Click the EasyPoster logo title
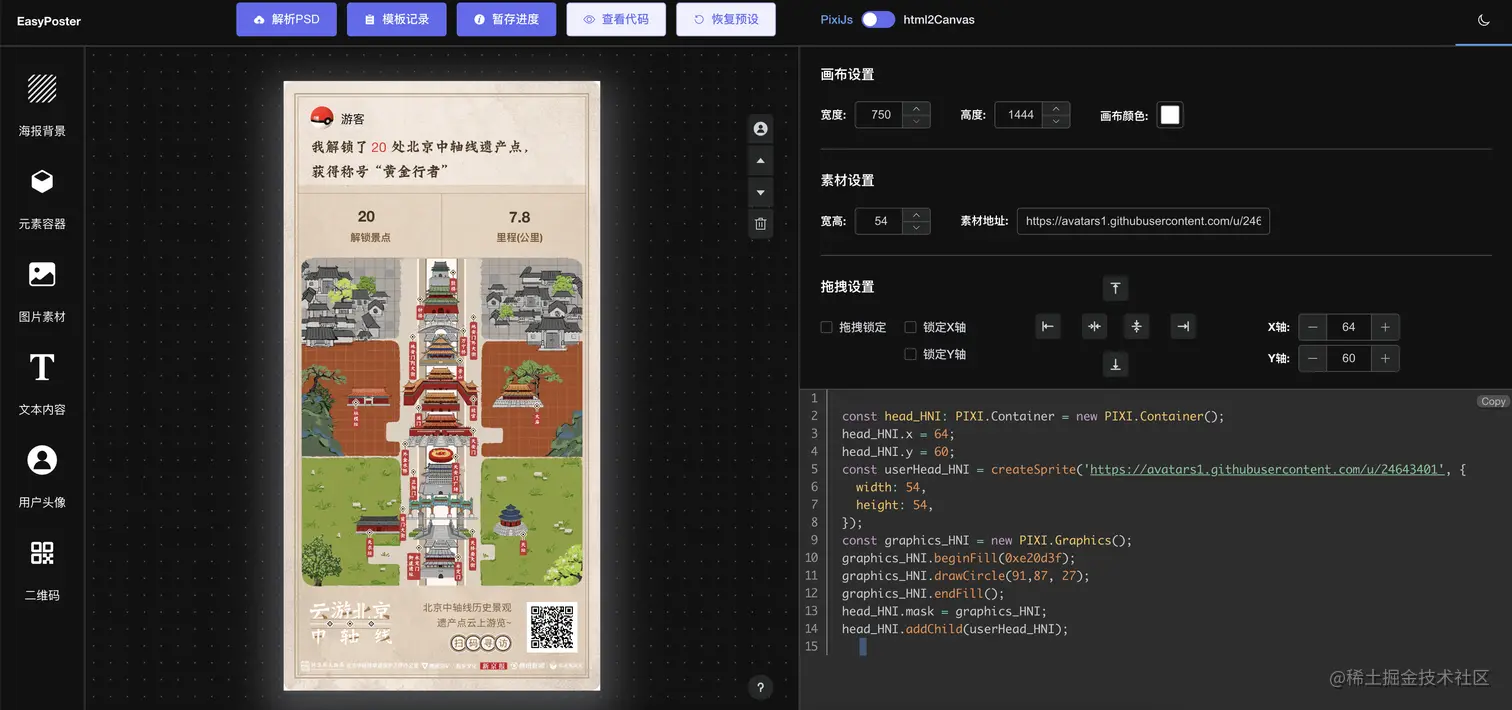 [49, 21]
